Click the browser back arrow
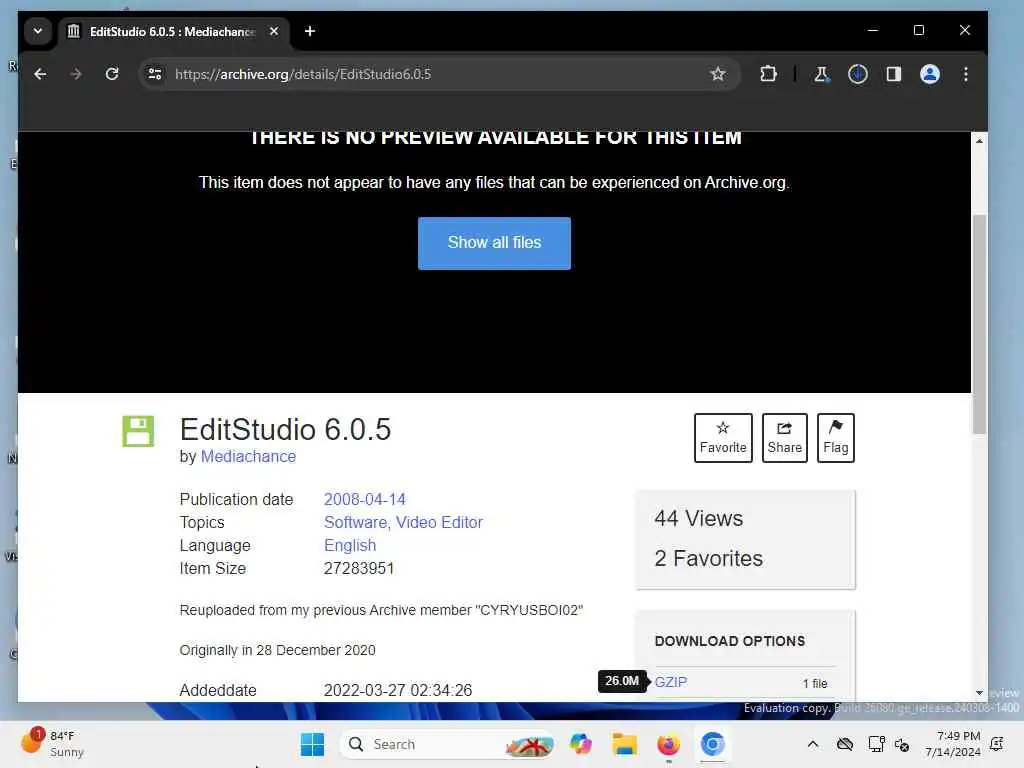Screen dimensions: 1024x768 [40, 74]
